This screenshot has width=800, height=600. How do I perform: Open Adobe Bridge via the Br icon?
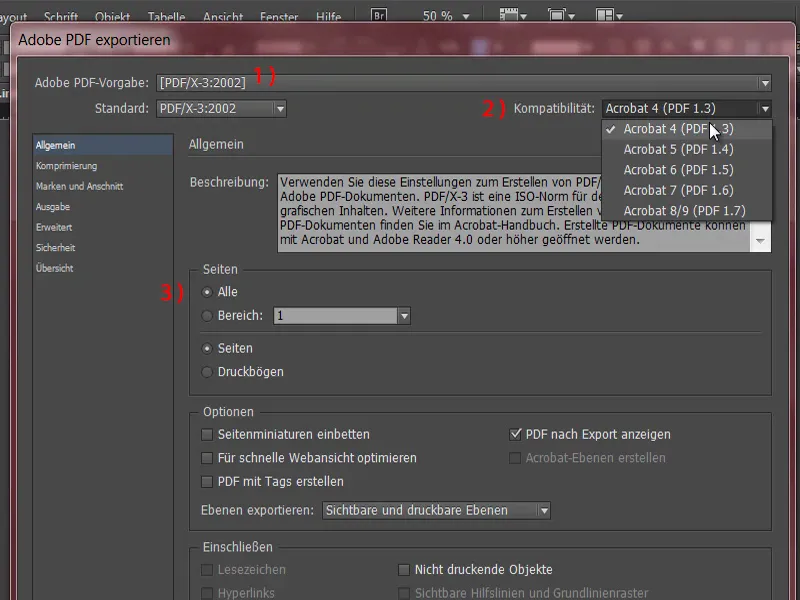(379, 15)
